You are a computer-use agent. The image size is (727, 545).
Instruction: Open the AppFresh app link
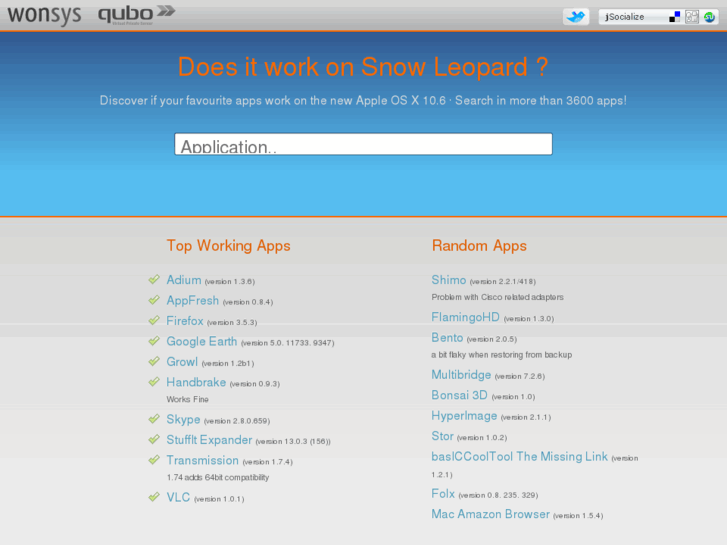coord(192,300)
